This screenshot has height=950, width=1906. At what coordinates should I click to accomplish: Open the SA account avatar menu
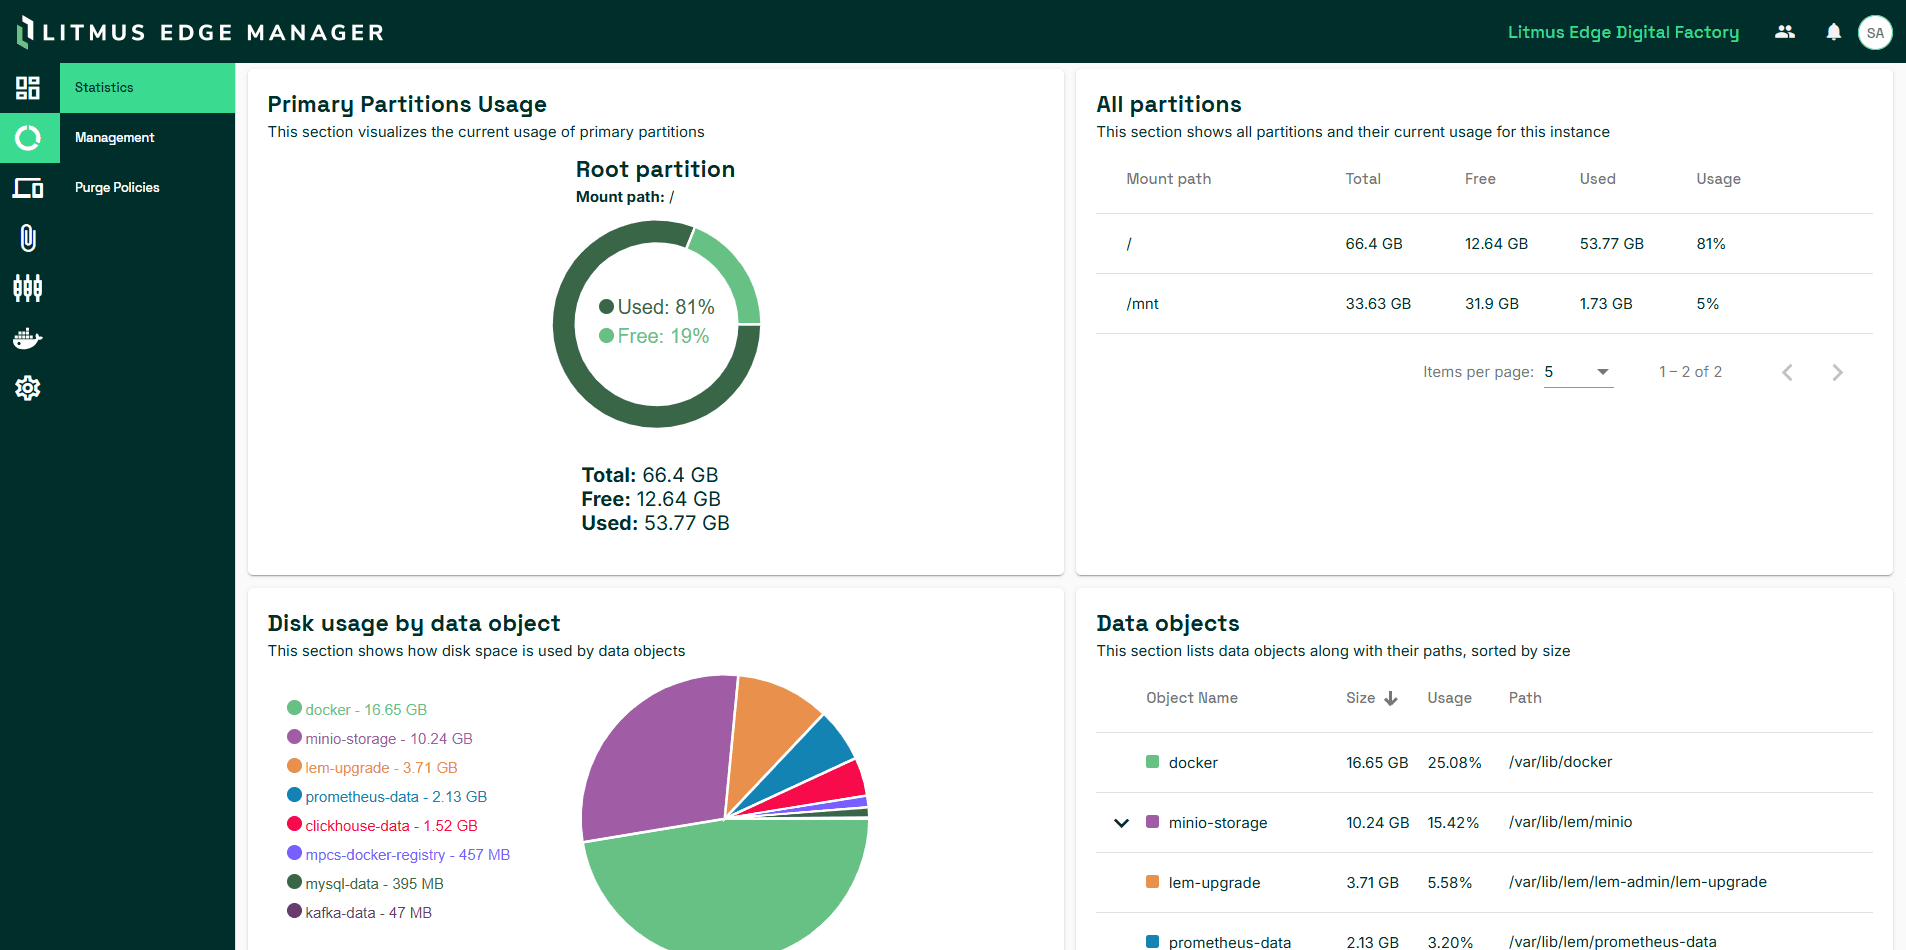(x=1876, y=32)
